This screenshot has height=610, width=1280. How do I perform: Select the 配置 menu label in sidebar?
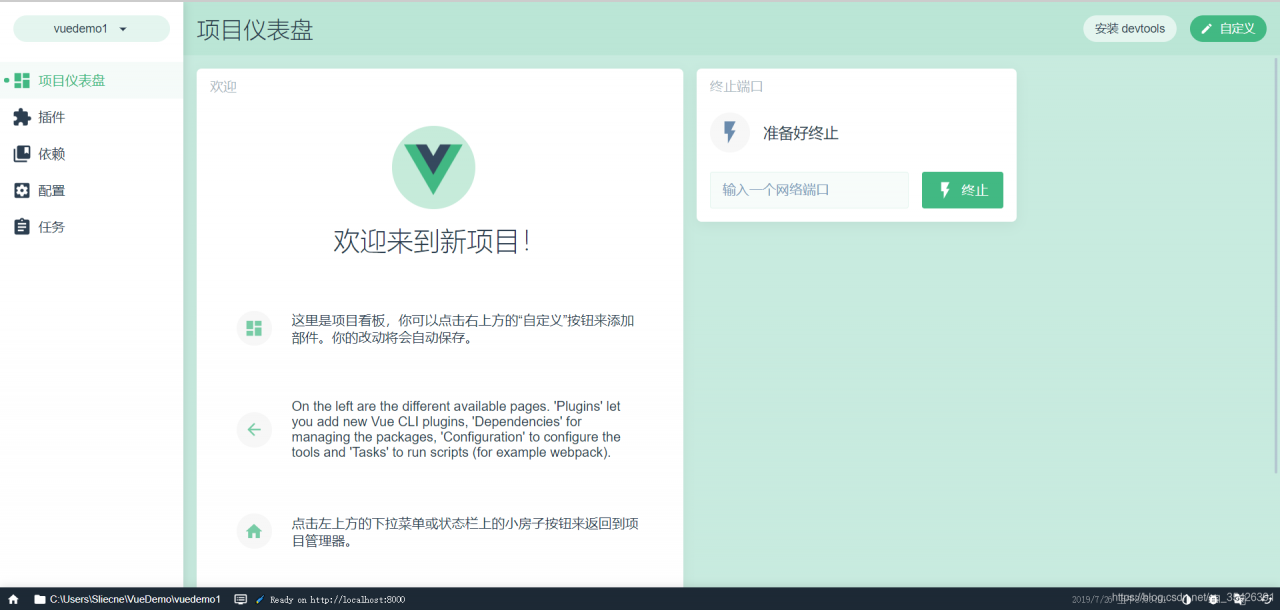(51, 190)
